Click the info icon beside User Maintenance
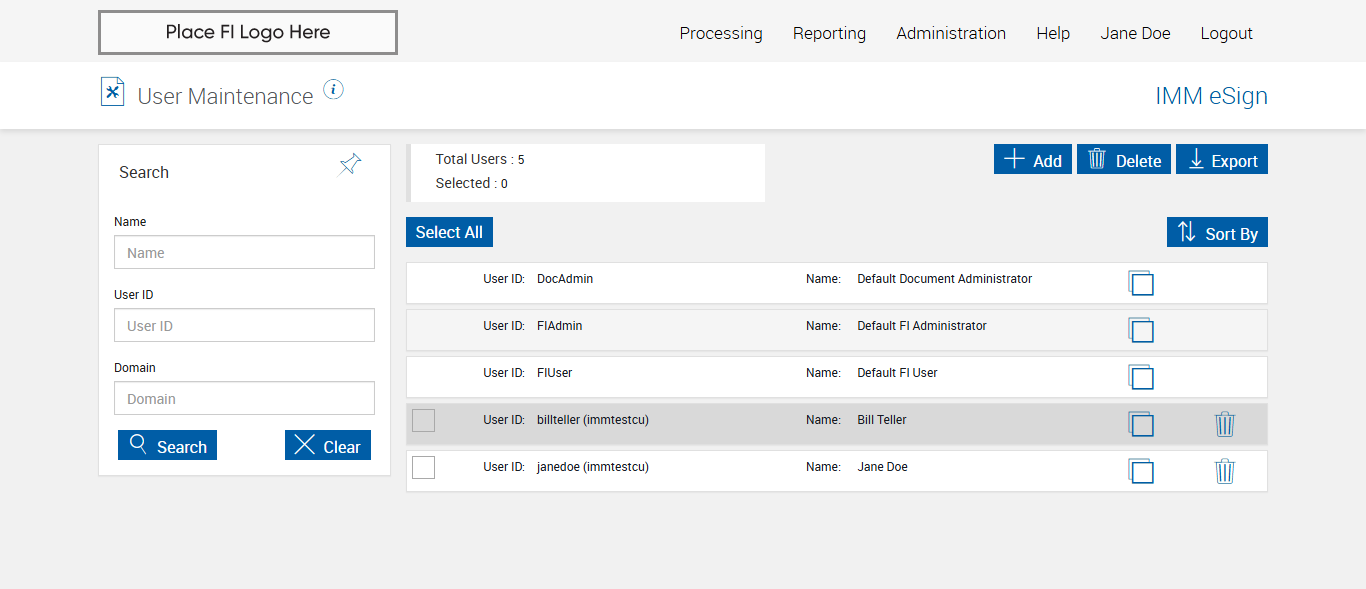This screenshot has height=589, width=1366. click(x=334, y=90)
